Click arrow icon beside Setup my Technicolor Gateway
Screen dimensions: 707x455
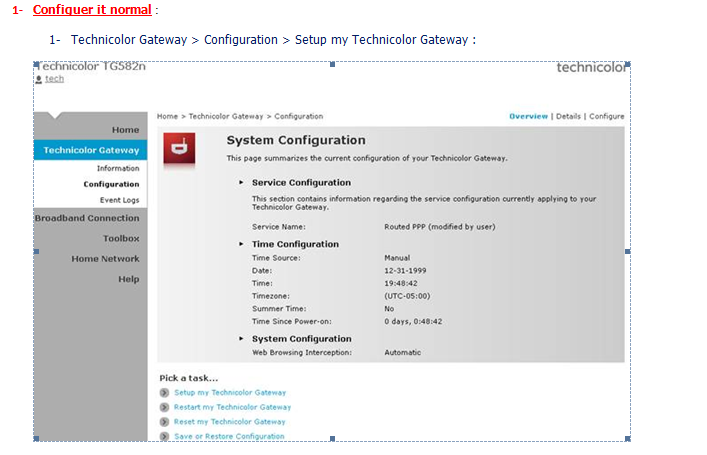click(164, 393)
